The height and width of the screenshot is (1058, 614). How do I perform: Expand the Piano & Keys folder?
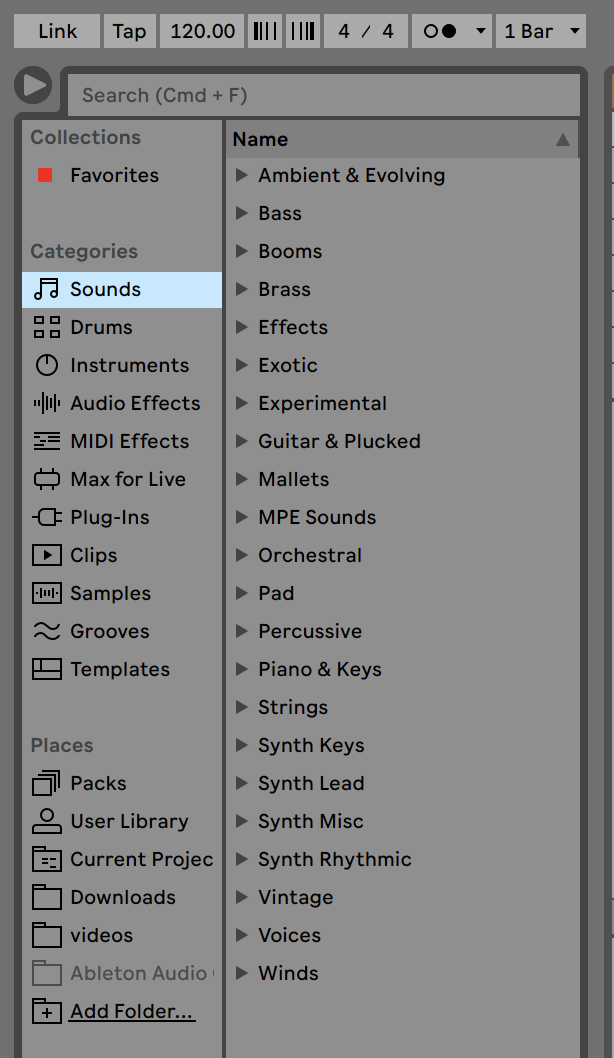pos(241,669)
